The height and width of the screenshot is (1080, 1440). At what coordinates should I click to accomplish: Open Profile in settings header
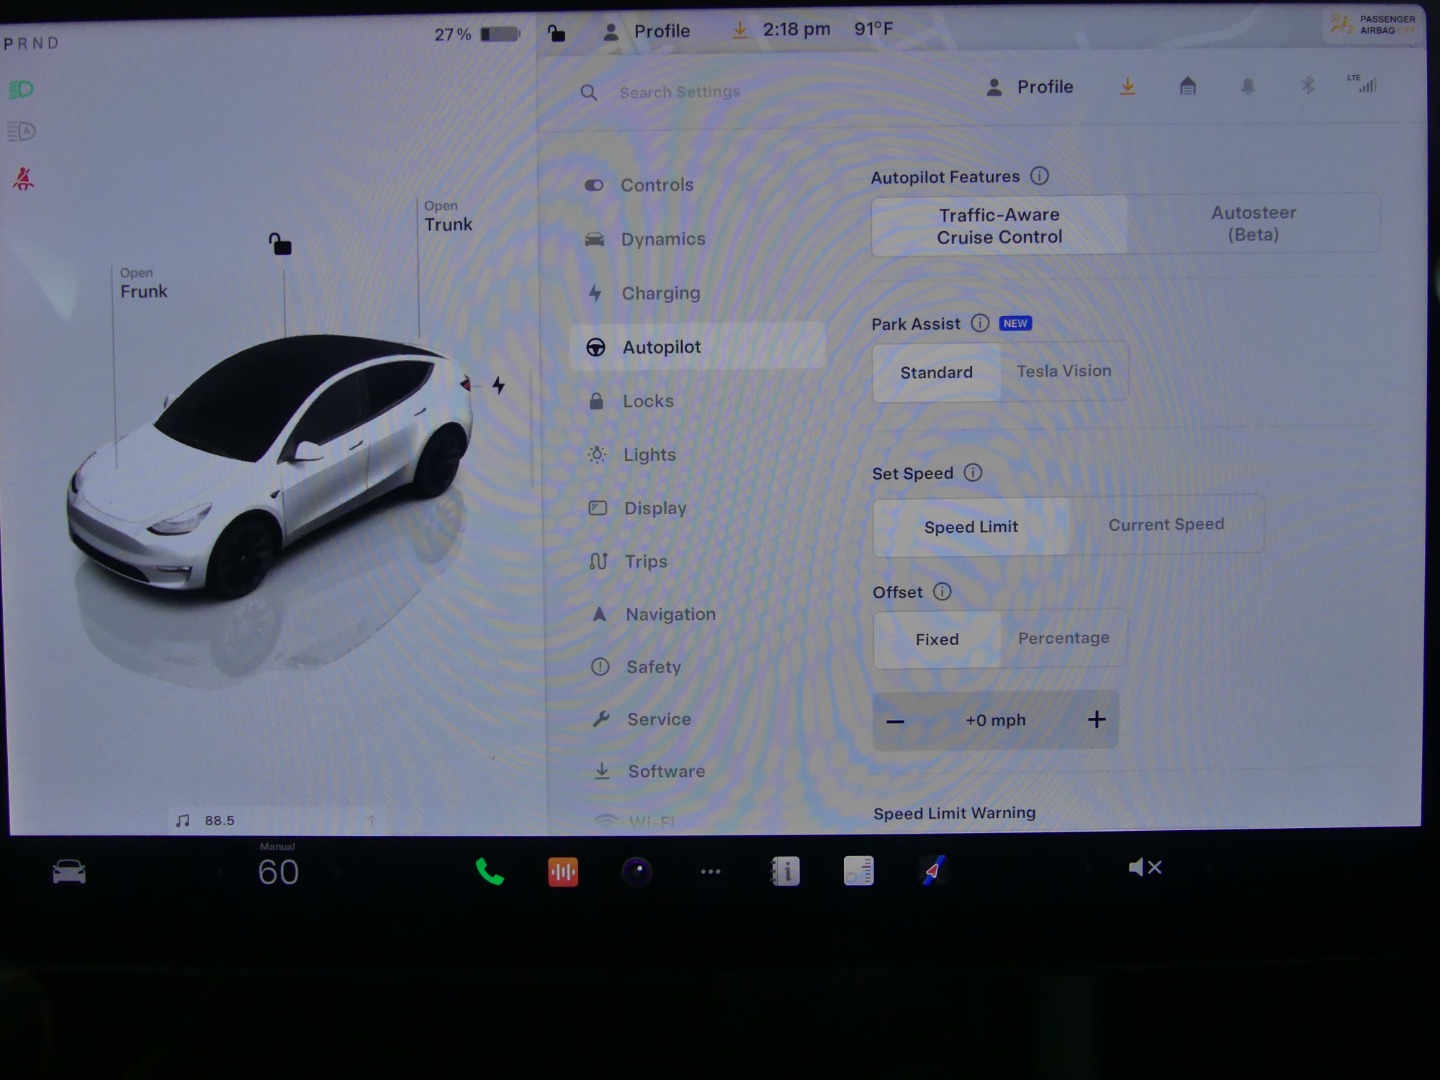[1030, 87]
